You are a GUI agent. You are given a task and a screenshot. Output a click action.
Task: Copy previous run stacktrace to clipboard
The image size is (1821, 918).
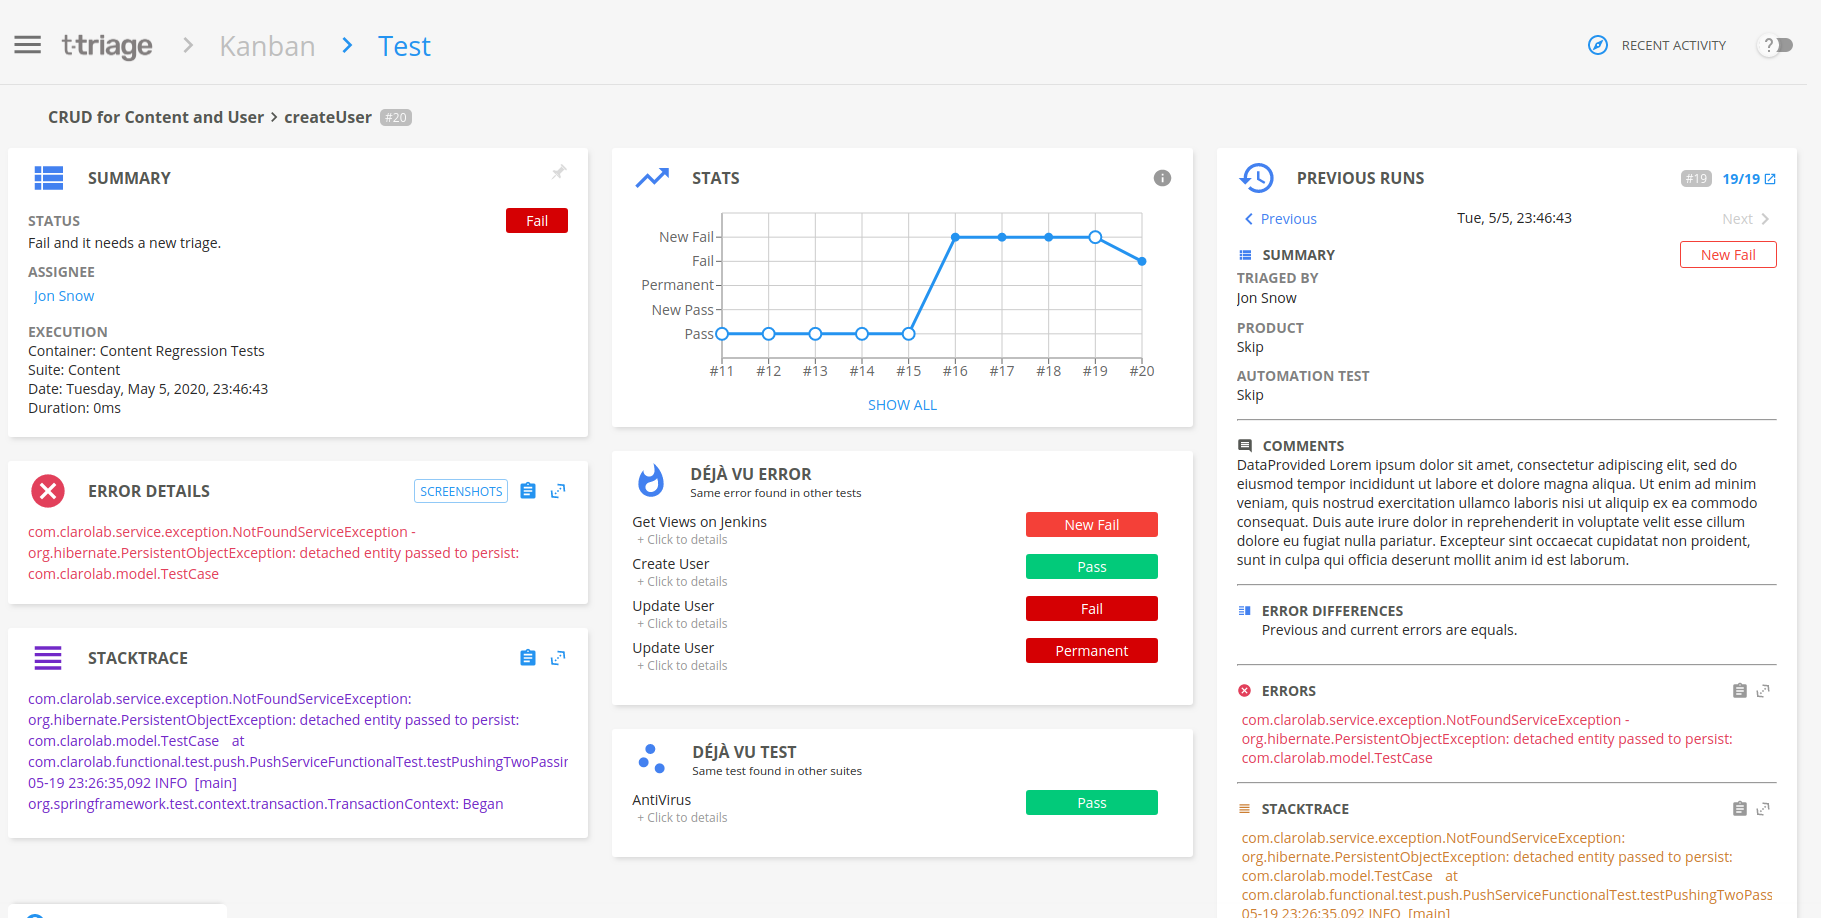[x=1740, y=809]
